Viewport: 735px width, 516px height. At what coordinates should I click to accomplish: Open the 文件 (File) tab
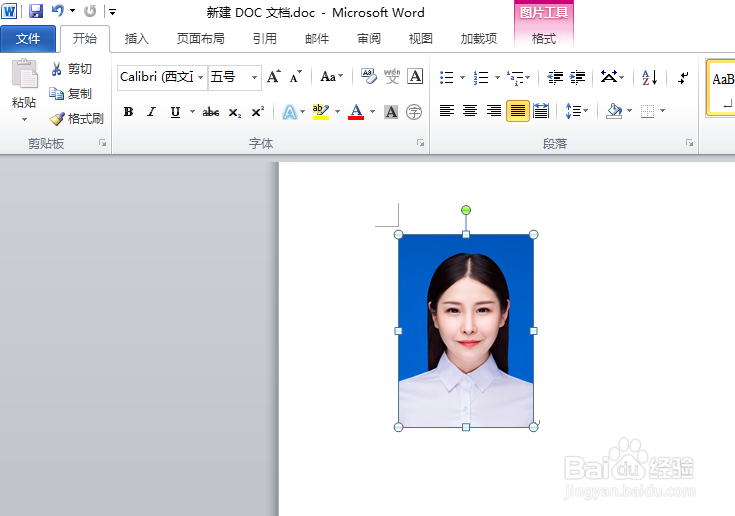28,38
